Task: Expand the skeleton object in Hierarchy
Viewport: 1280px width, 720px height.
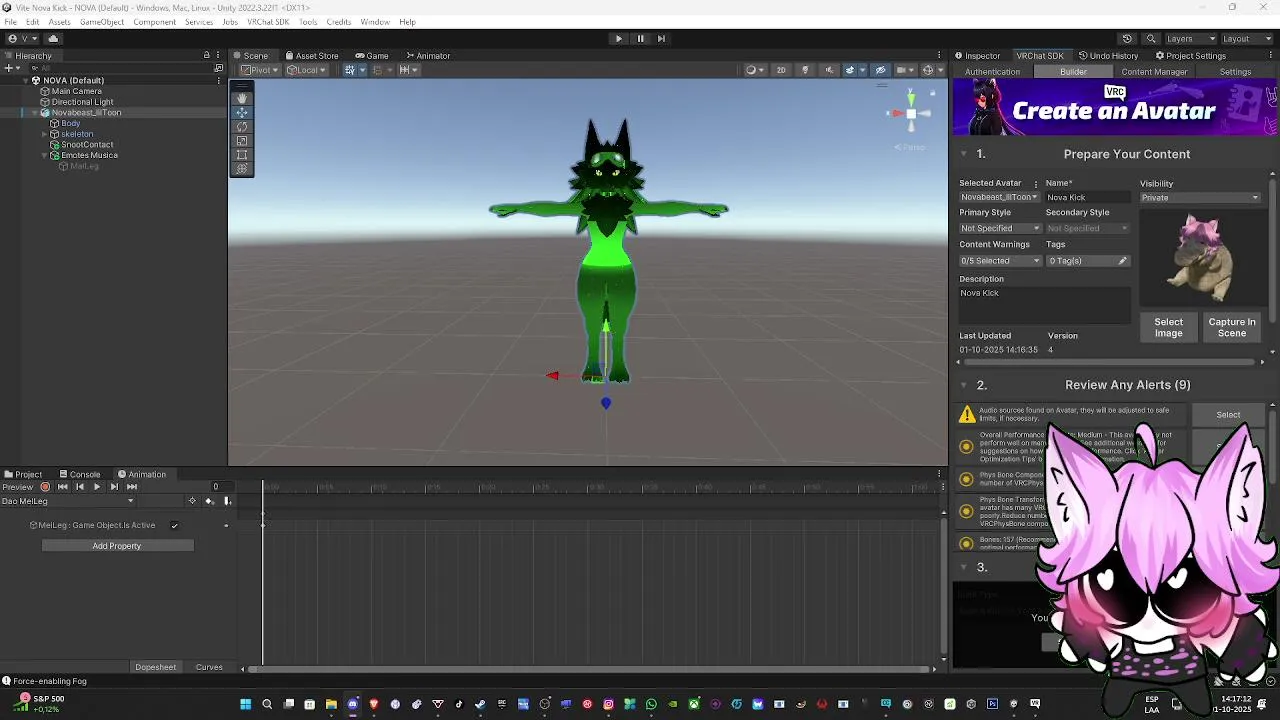Action: point(45,134)
